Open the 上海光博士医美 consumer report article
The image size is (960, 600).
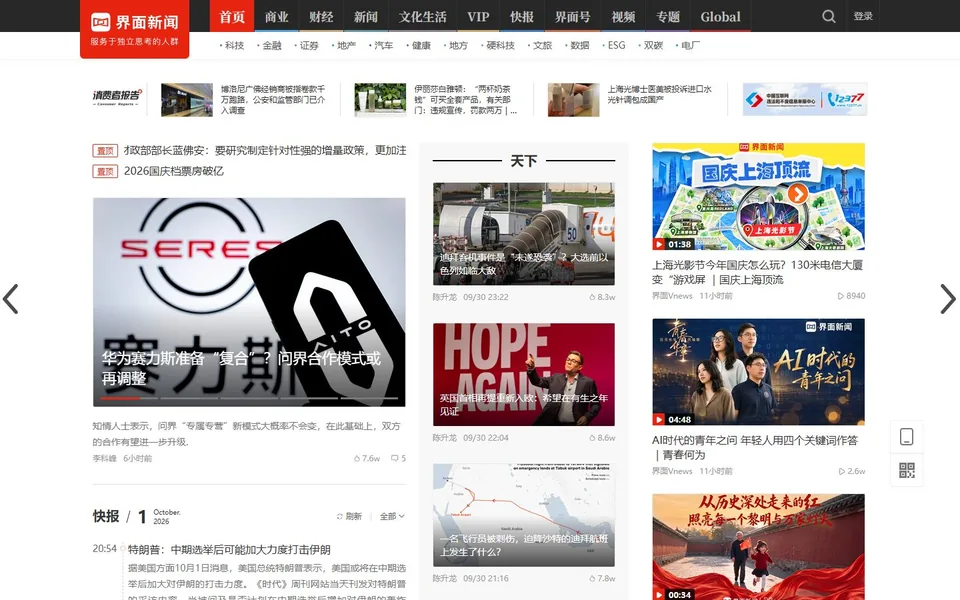coord(659,94)
